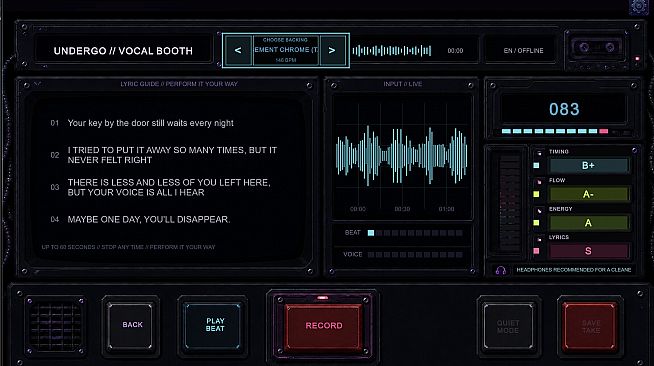The image size is (654, 366).
Task: Click the 01:00 waveform time label
Action: 446,209
